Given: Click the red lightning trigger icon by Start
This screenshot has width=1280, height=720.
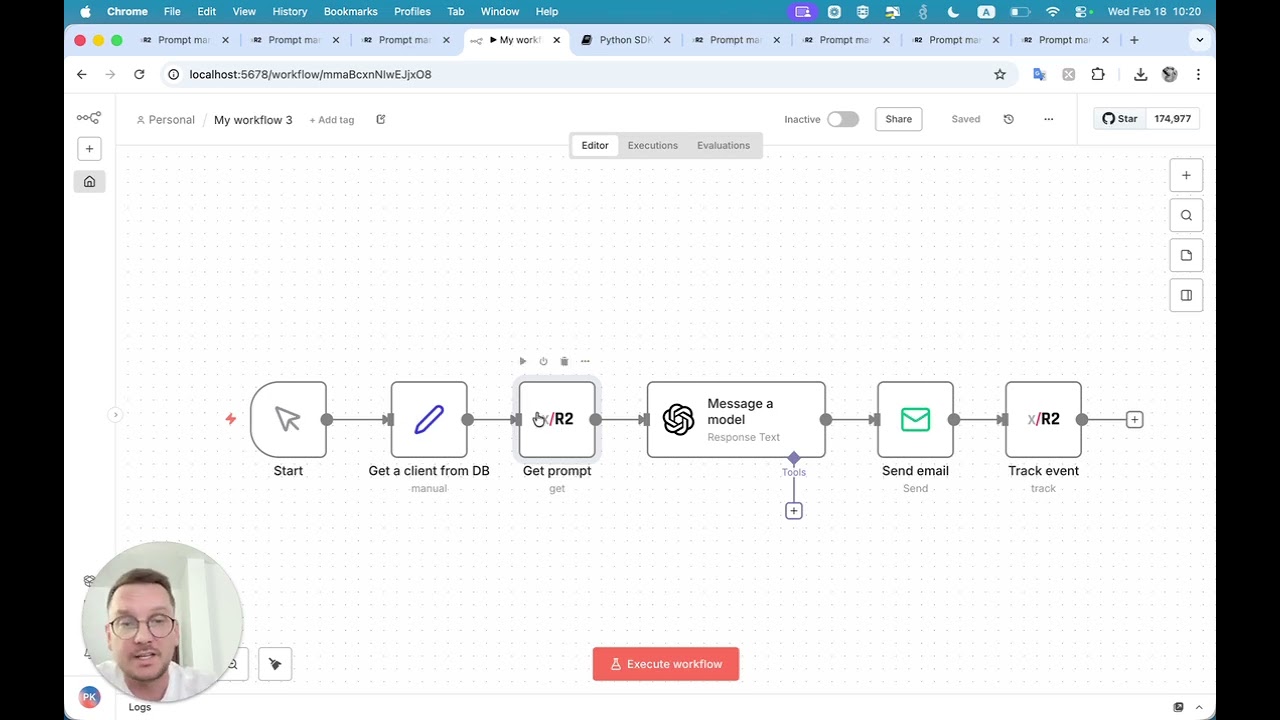Looking at the screenshot, I should coord(230,419).
